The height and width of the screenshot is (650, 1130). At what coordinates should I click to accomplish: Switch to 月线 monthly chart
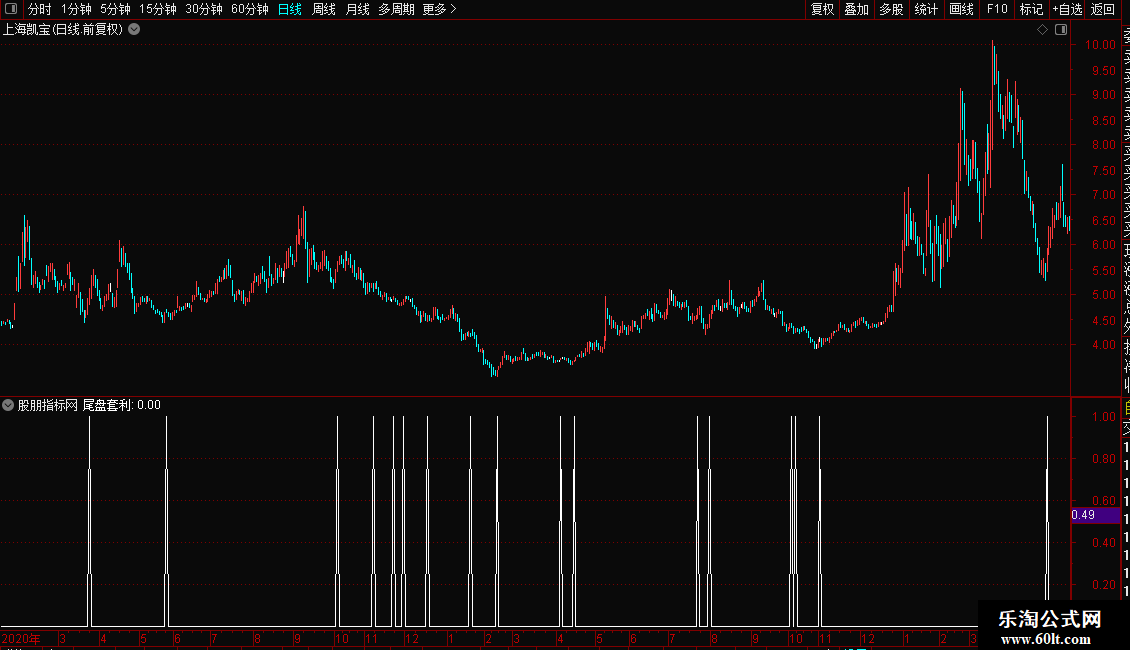click(357, 9)
